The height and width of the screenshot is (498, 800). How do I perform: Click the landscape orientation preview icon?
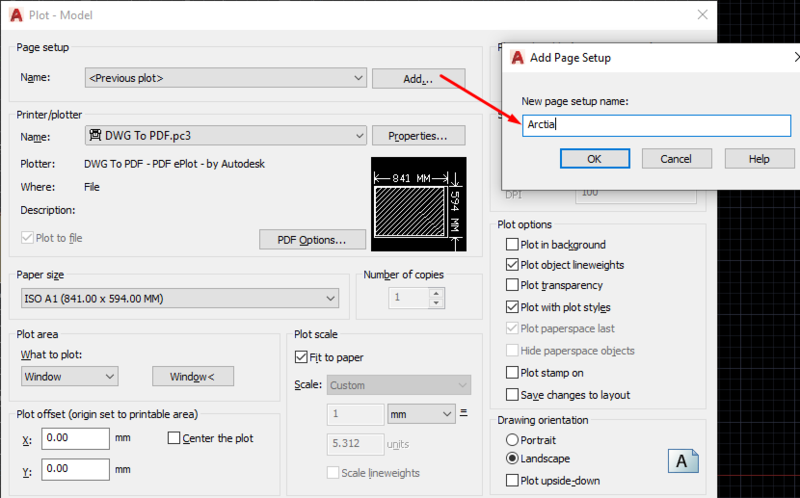683,461
